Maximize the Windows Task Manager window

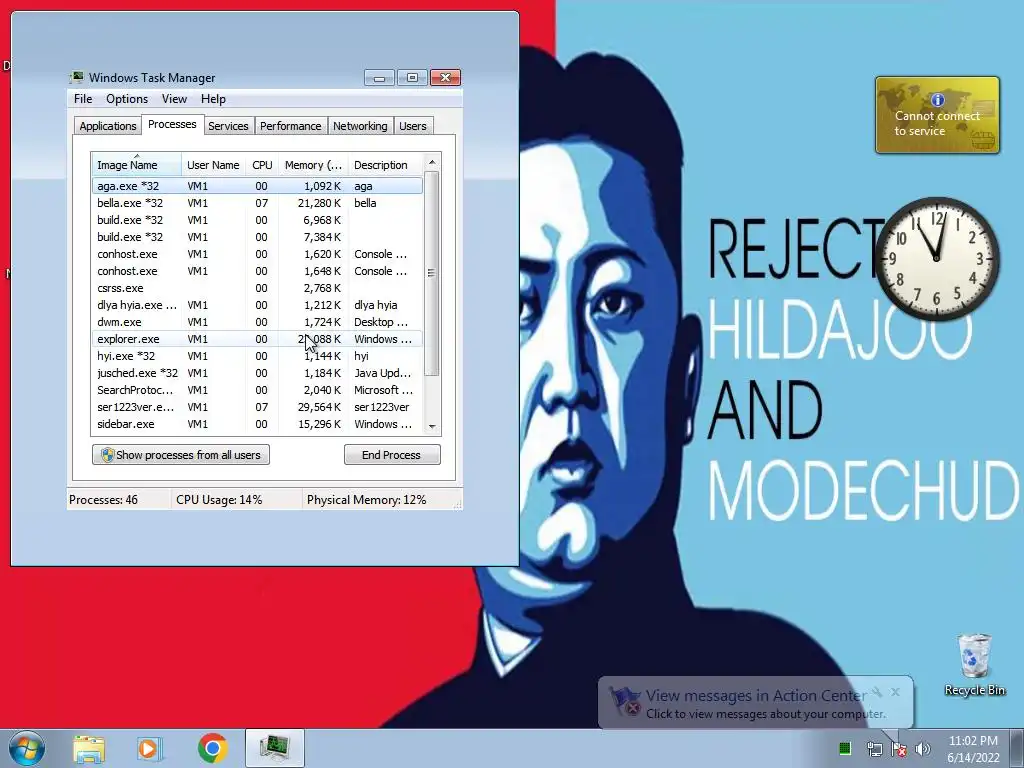click(412, 78)
